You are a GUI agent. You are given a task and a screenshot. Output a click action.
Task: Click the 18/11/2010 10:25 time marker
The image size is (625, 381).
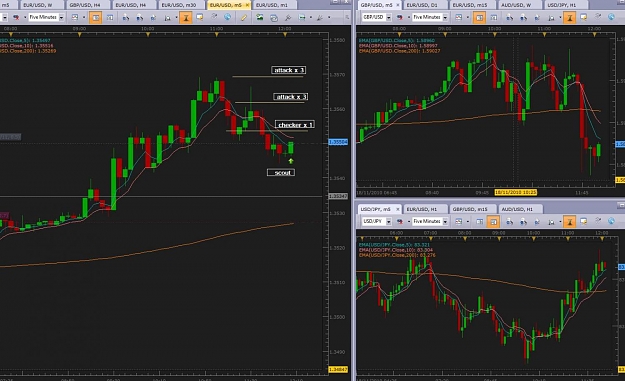coord(516,192)
